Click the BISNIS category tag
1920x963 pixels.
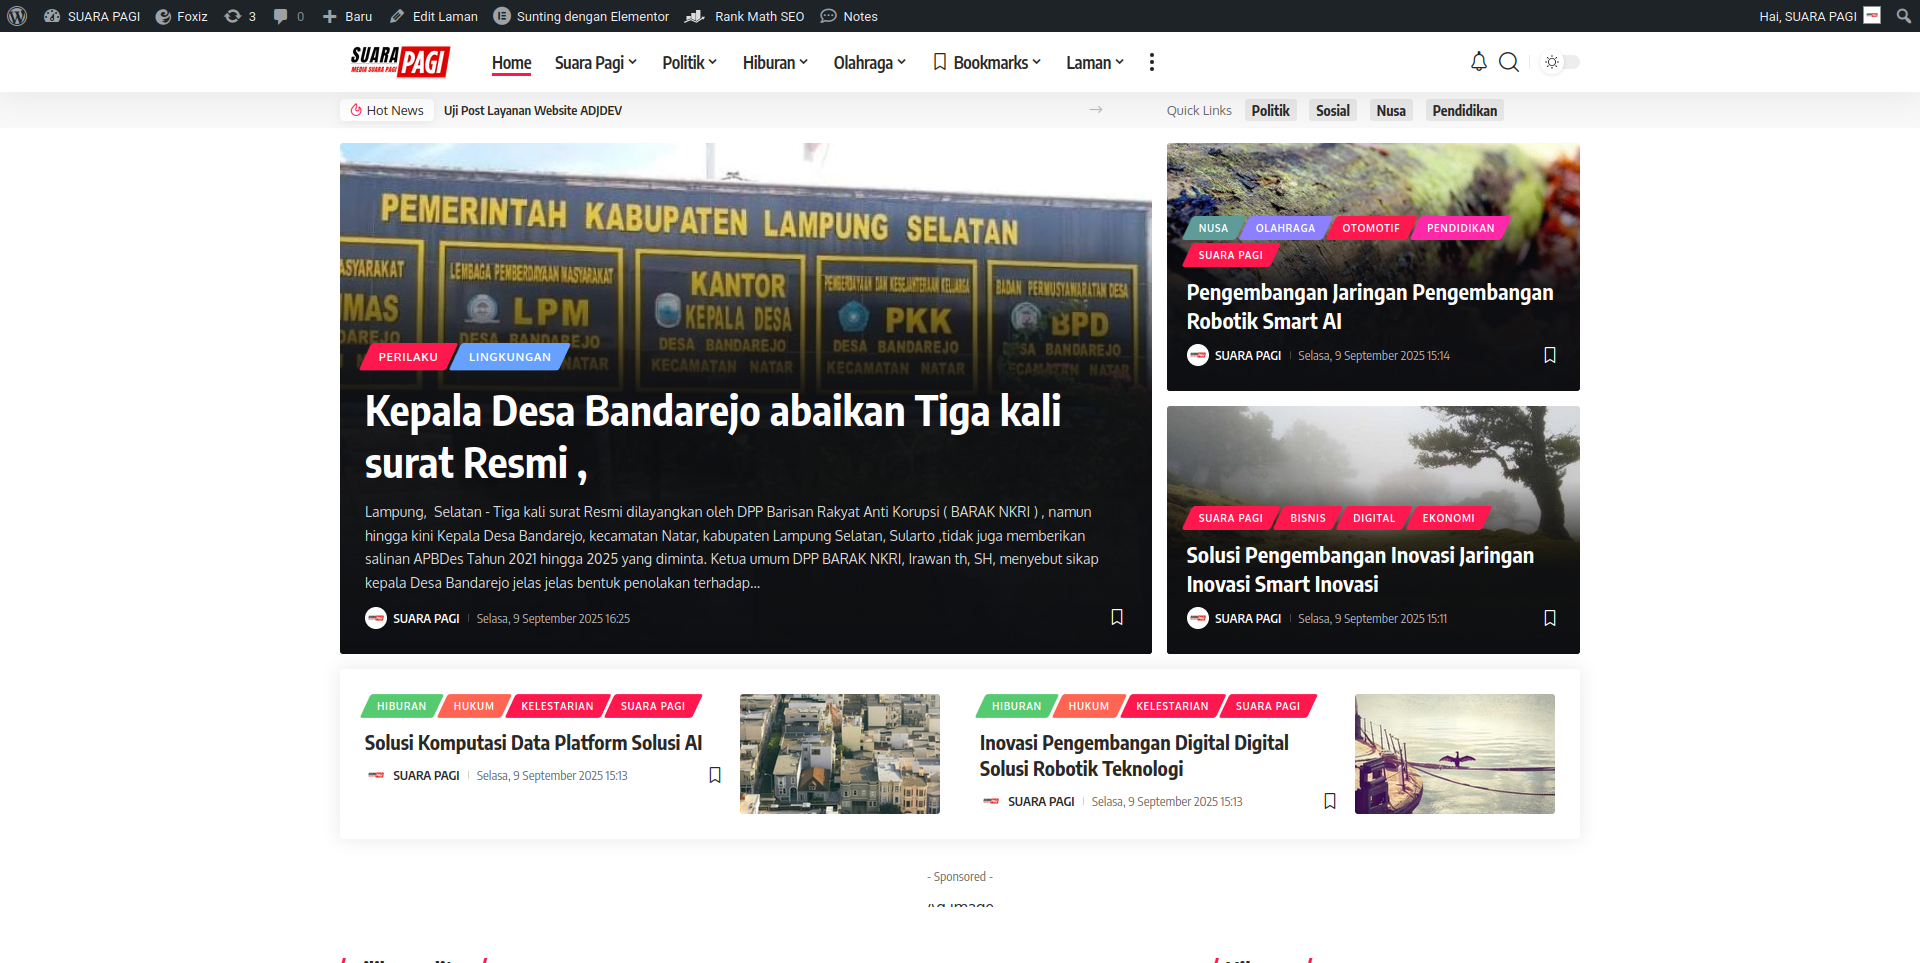[1308, 518]
